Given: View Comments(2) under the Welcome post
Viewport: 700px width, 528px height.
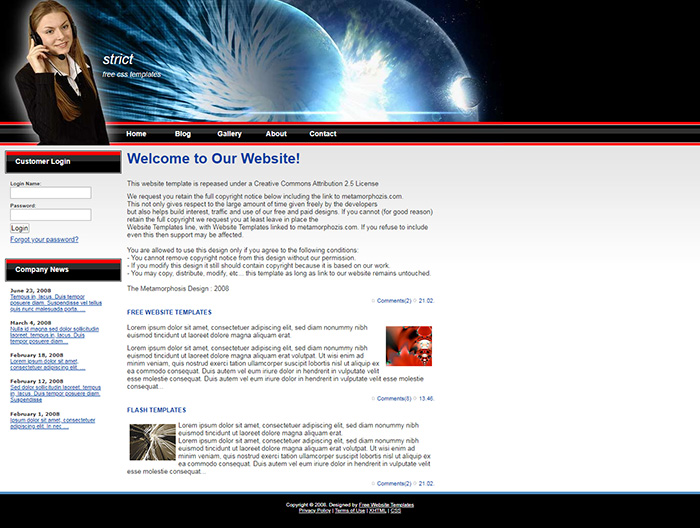Looking at the screenshot, I should click(x=394, y=301).
